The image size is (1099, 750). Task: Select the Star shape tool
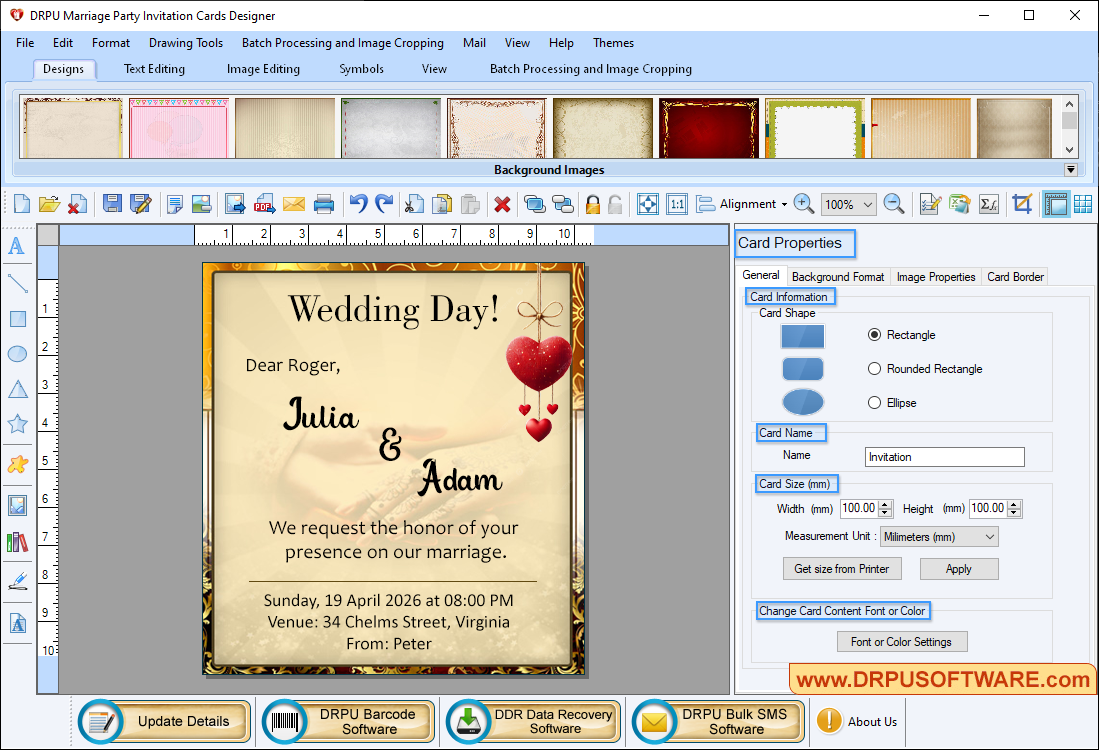16,423
